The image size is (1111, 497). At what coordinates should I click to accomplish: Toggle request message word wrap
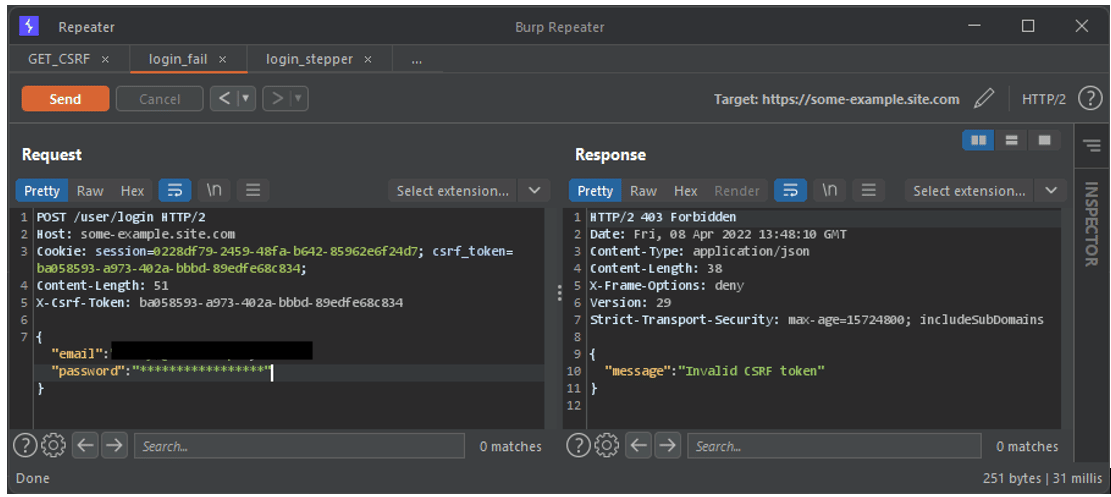[175, 190]
